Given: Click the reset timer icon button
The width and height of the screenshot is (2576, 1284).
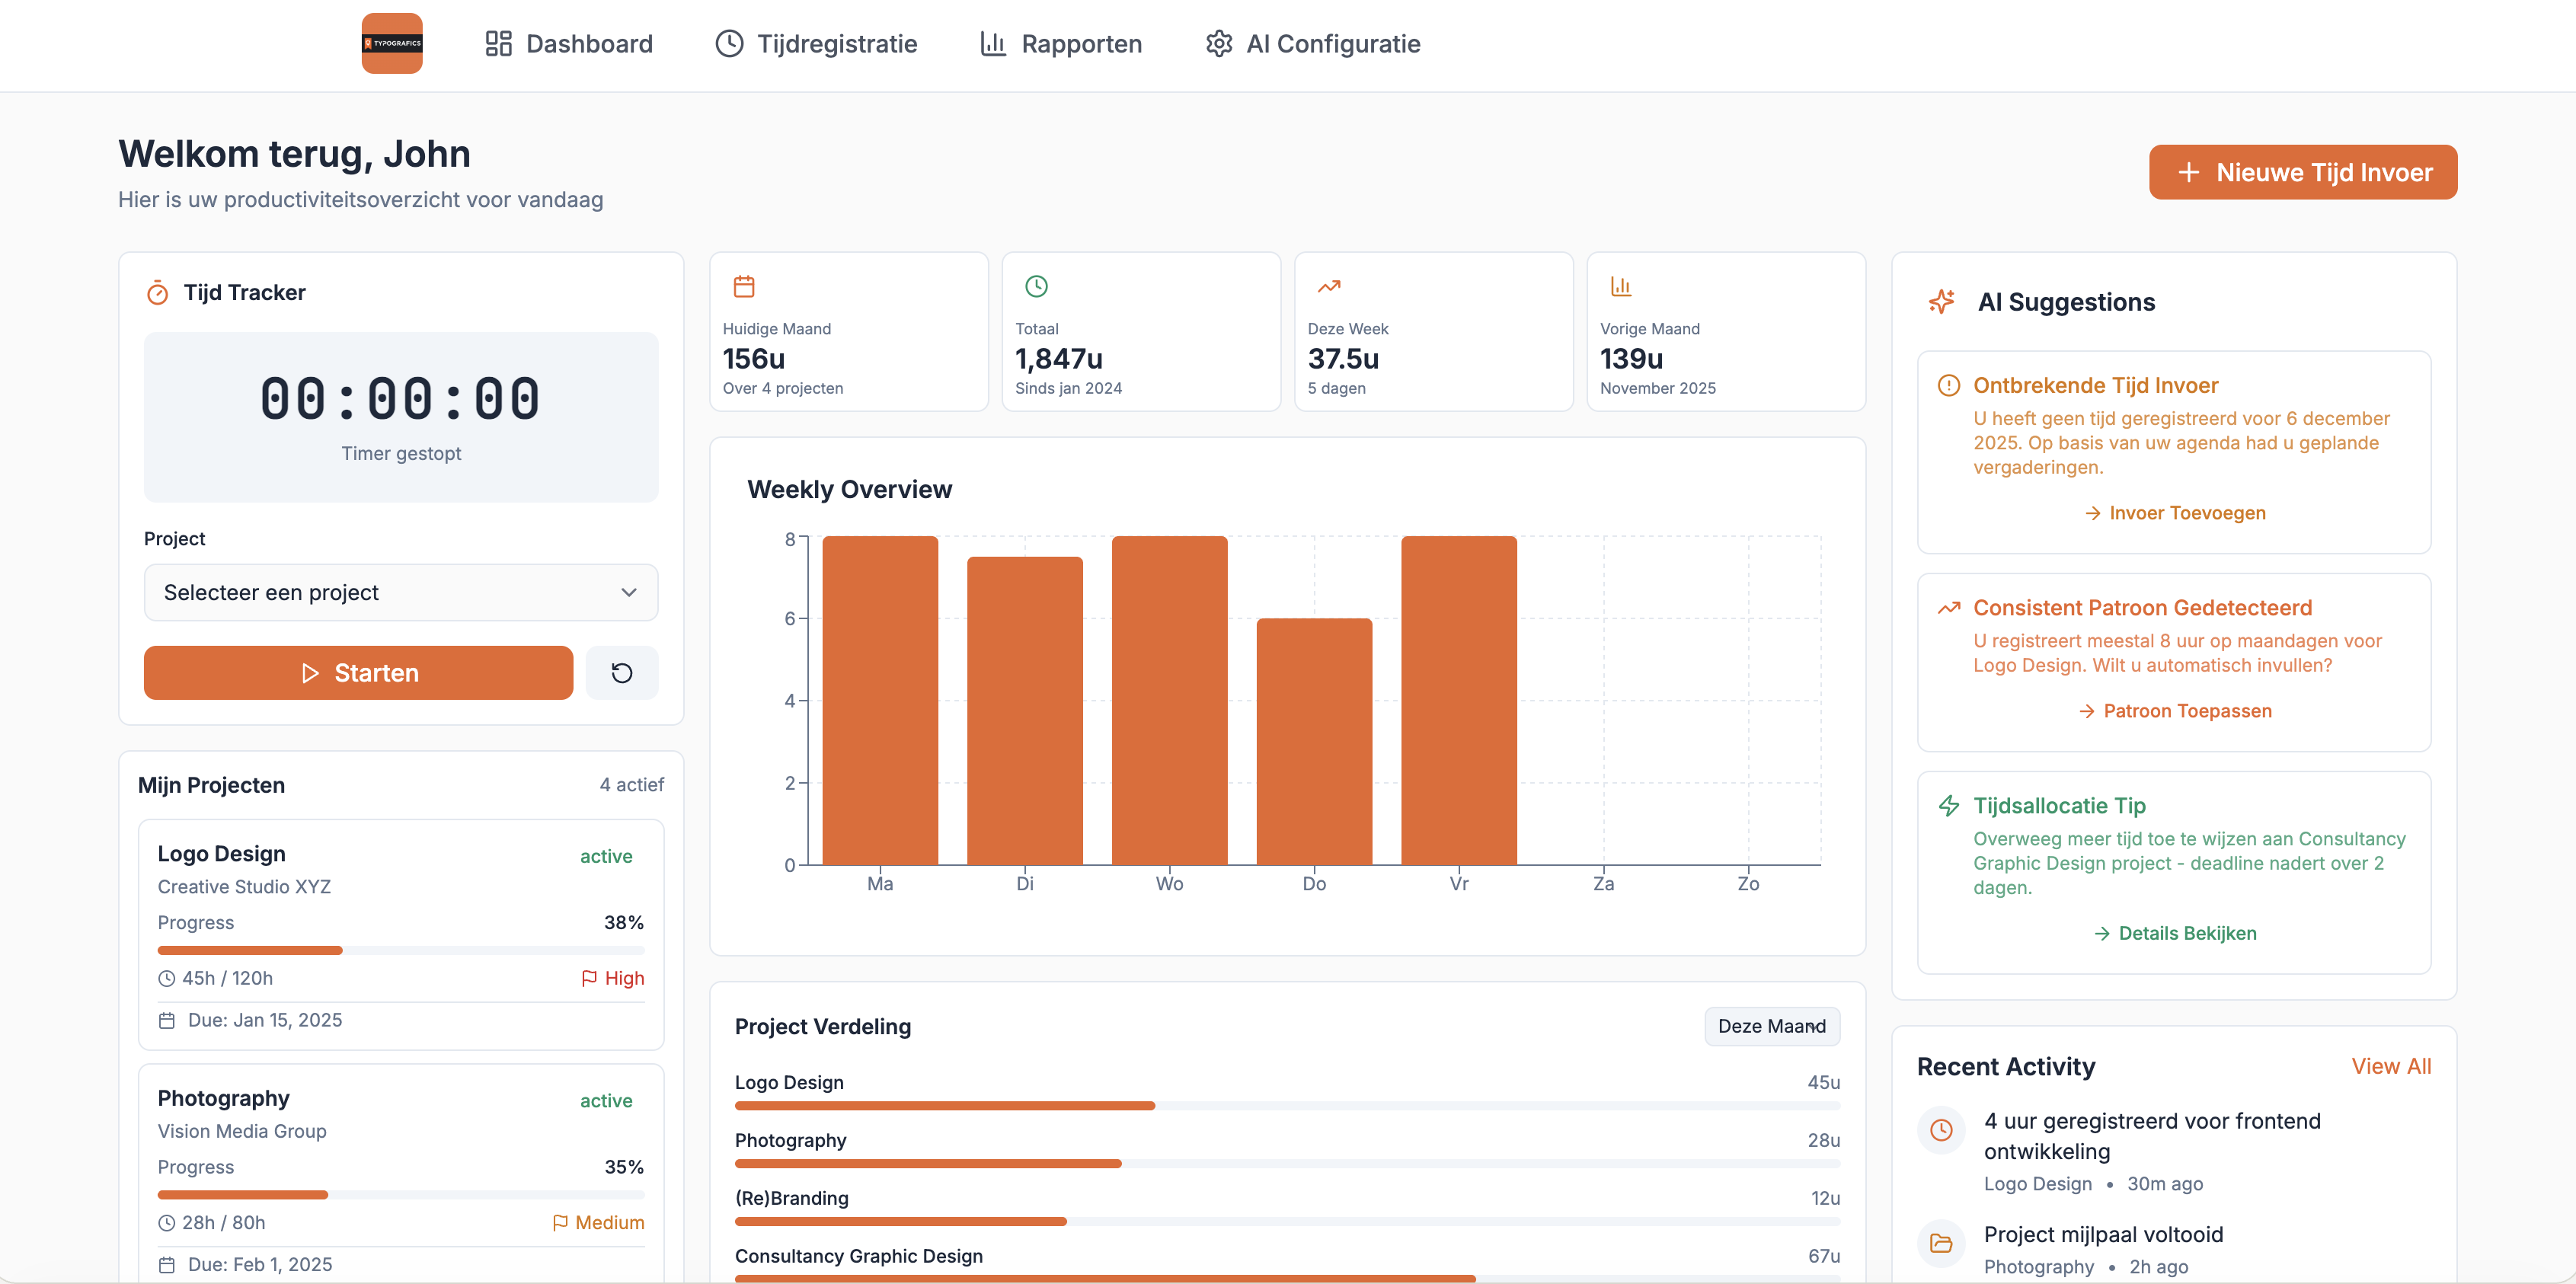Looking at the screenshot, I should click(x=621, y=673).
